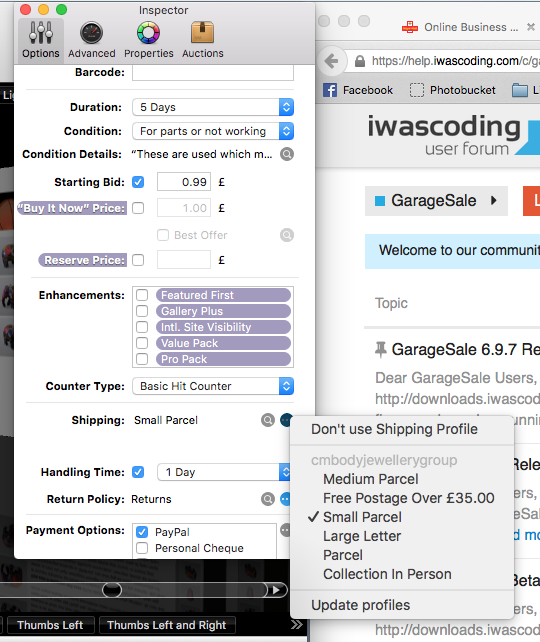The width and height of the screenshot is (540, 642).
Task: Enable the Reserve Price checkbox
Action: coord(138,260)
